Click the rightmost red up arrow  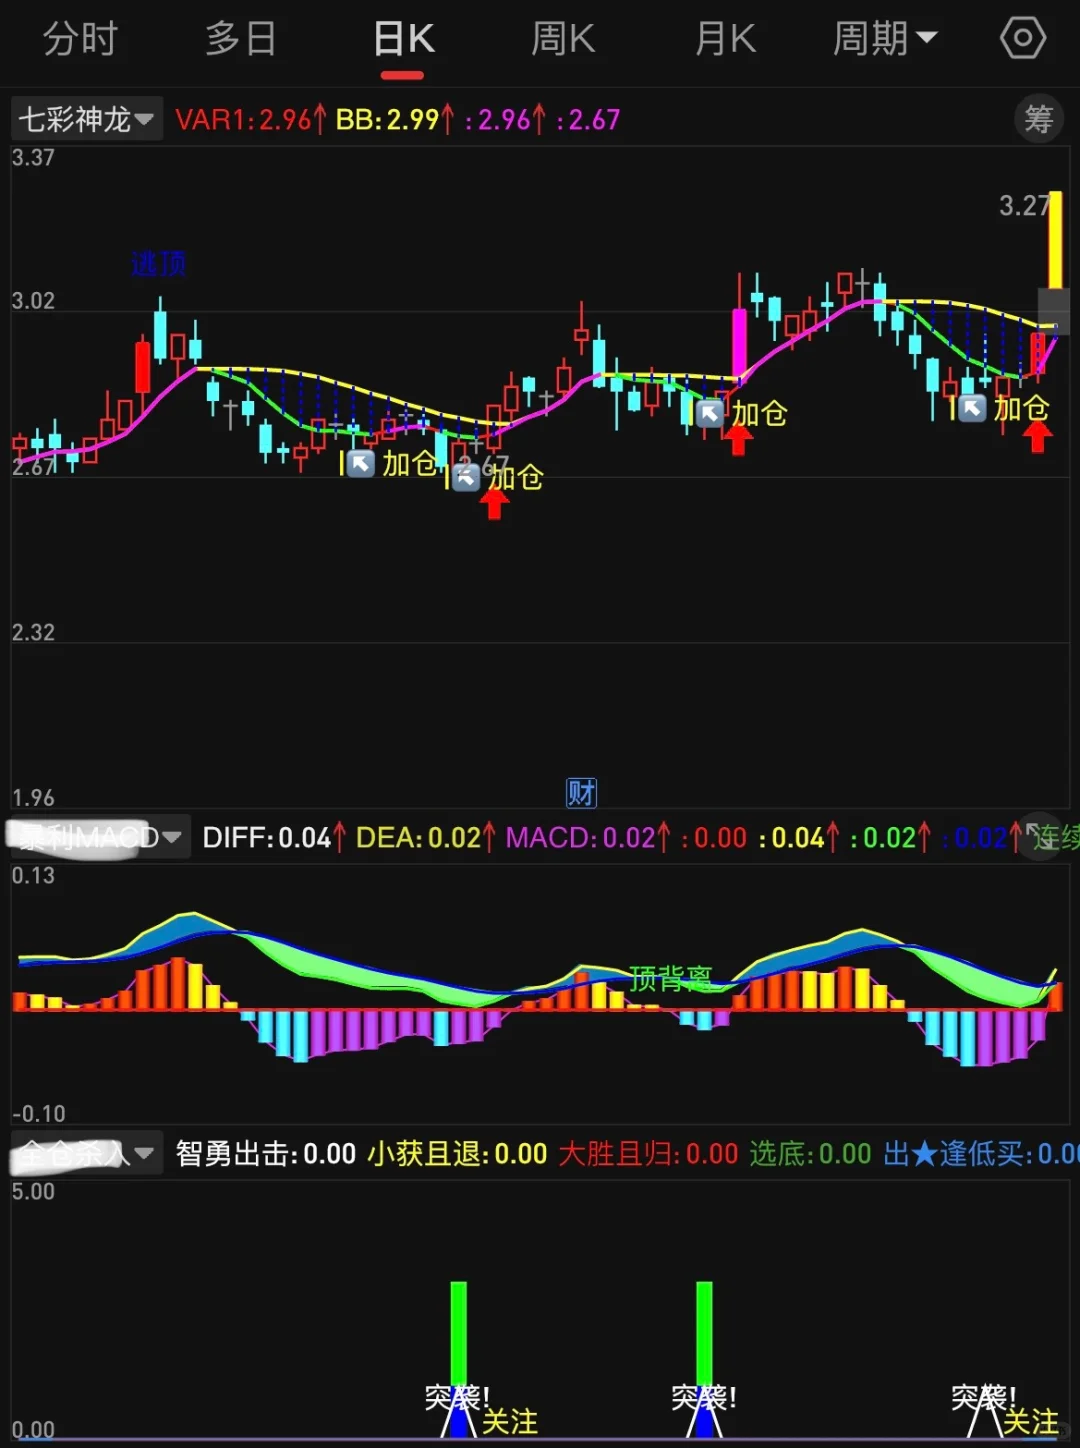tap(1037, 436)
